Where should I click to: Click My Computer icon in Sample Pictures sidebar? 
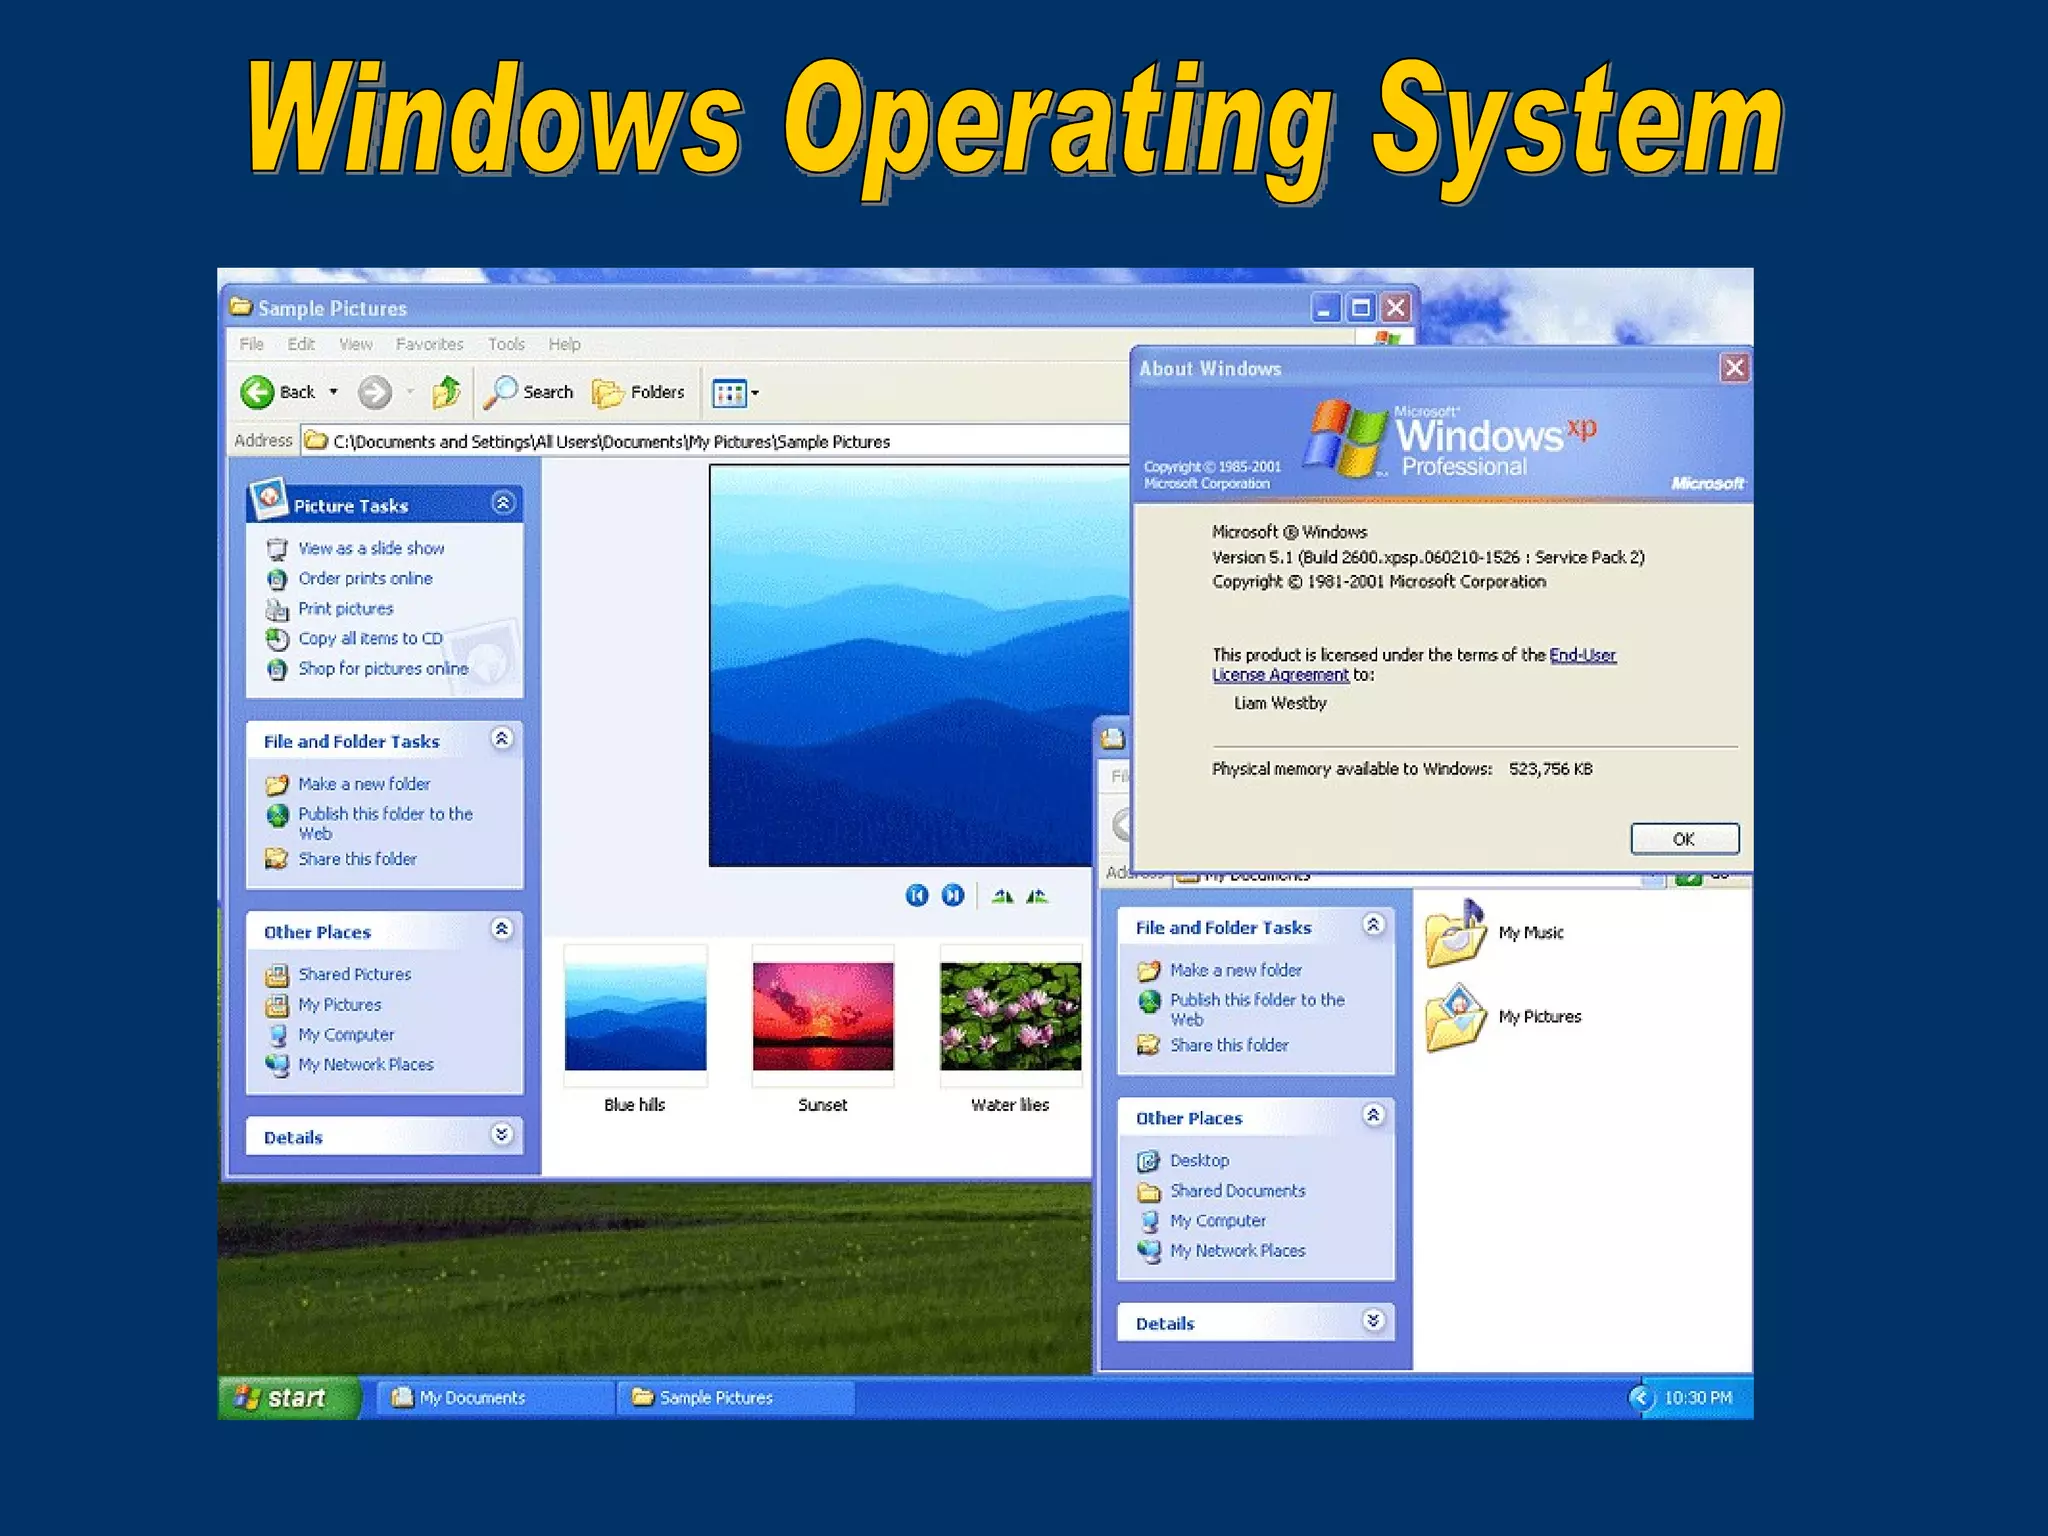click(277, 1035)
